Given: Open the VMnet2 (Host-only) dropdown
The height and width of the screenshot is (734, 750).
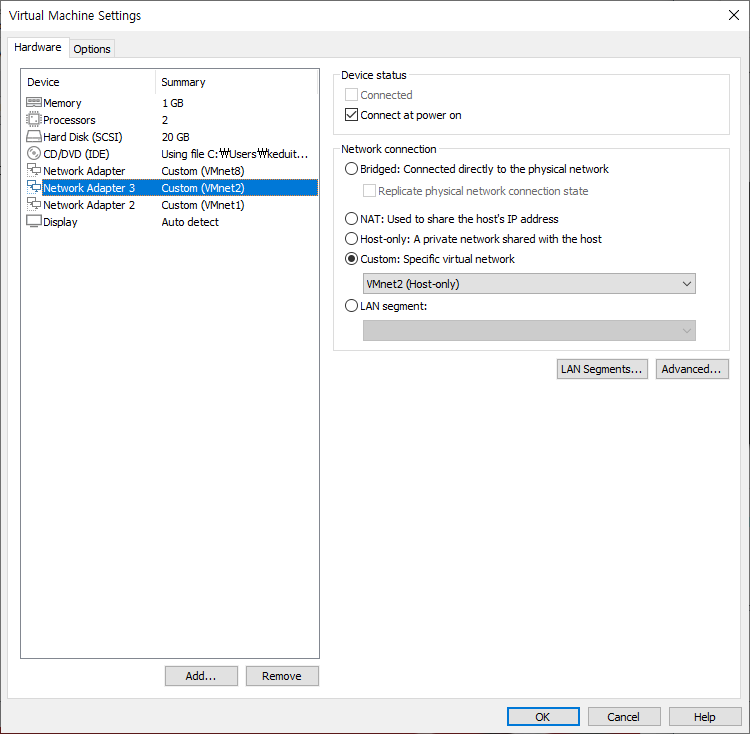Looking at the screenshot, I should (x=529, y=284).
